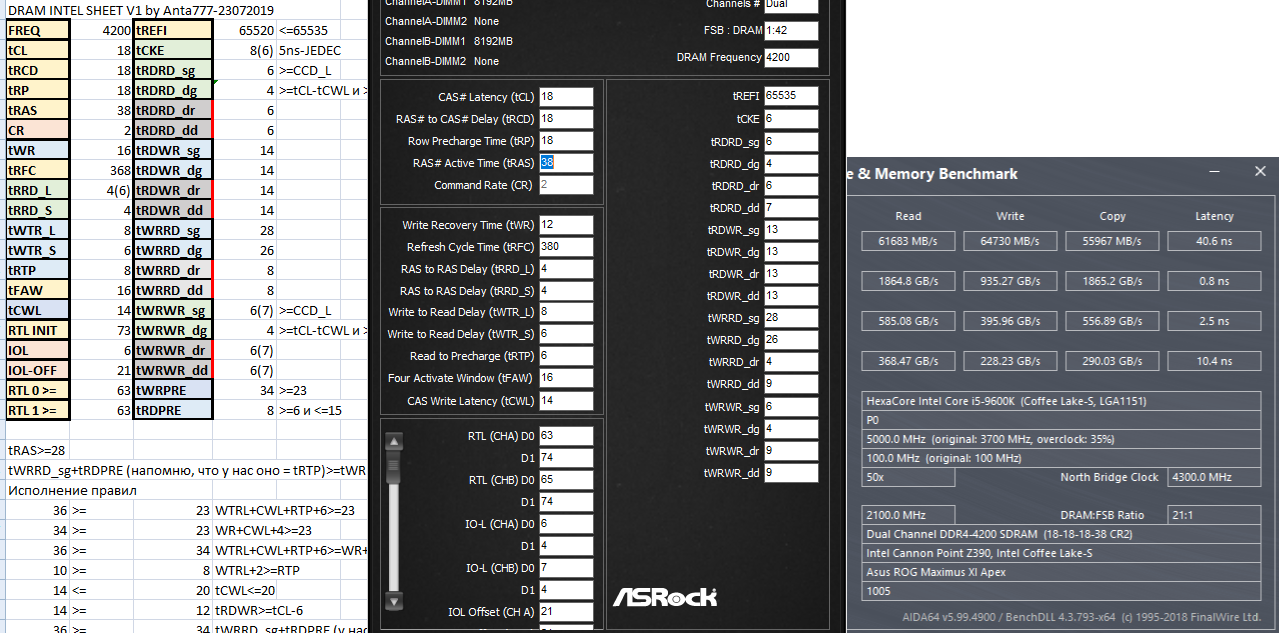The image size is (1279, 633).
Task: Click the tCKE field in ASRock panel
Action: click(x=791, y=119)
